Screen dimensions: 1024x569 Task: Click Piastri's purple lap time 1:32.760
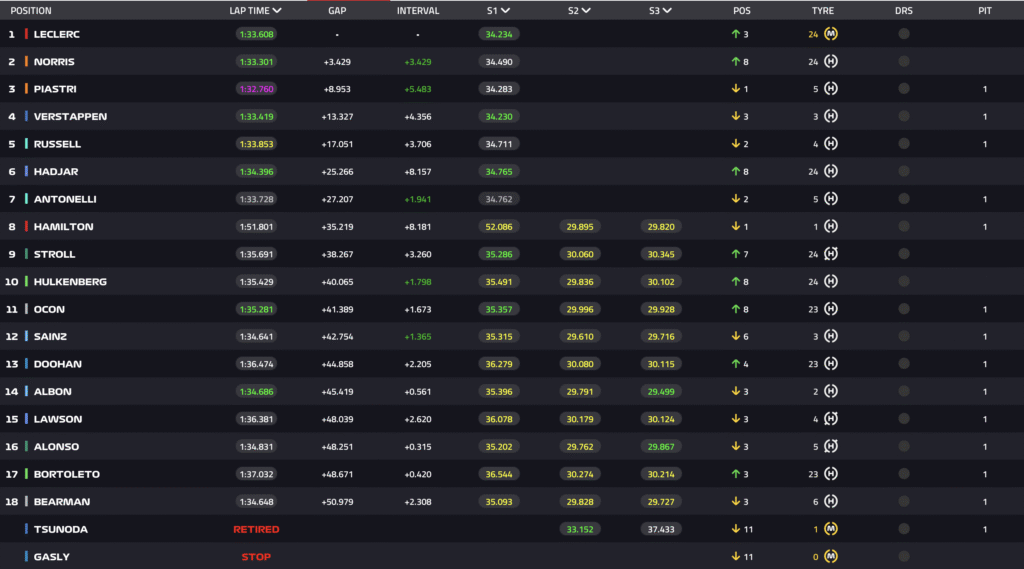click(x=256, y=89)
